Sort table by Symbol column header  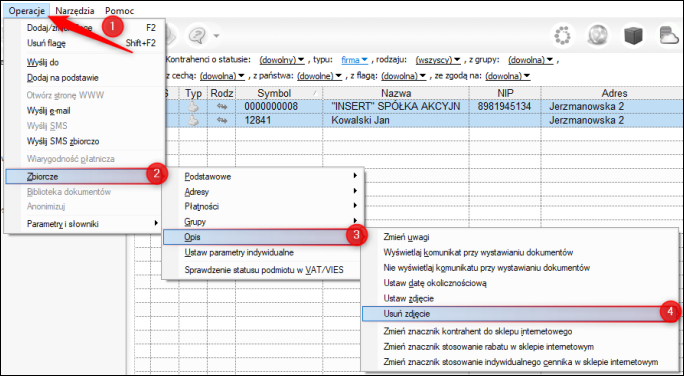[279, 93]
